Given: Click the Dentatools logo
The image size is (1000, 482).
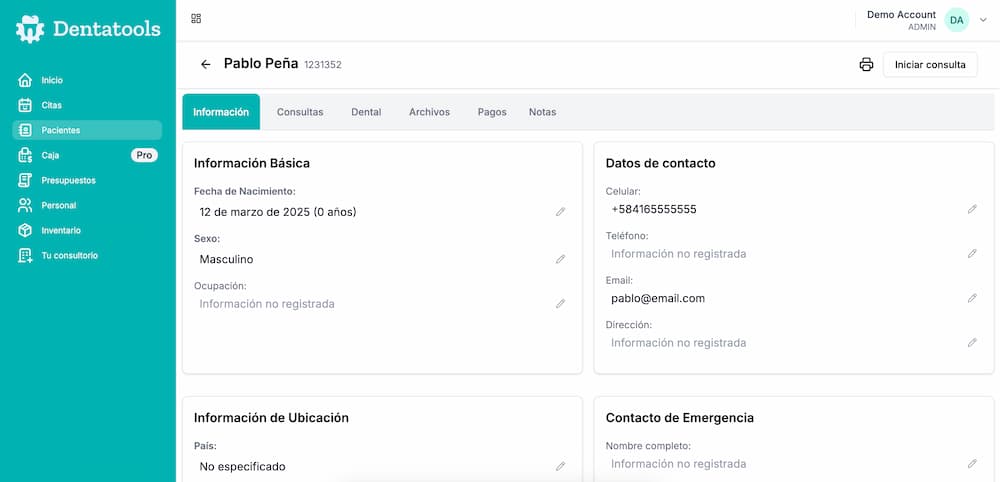Looking at the screenshot, I should click(x=88, y=29).
